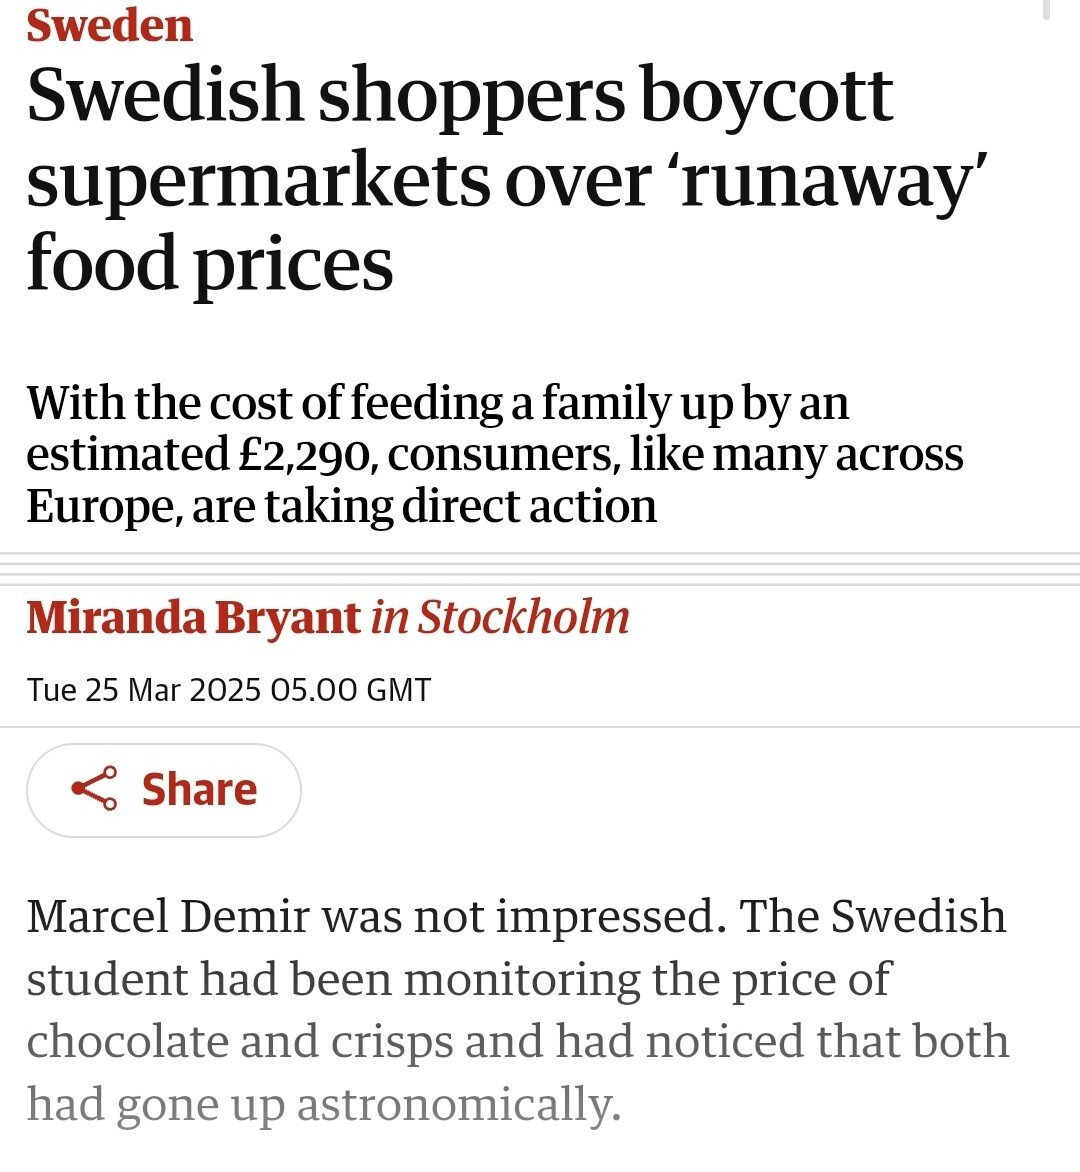Open Miranda Bryant's author page
This screenshot has width=1080, height=1172.
coord(193,617)
